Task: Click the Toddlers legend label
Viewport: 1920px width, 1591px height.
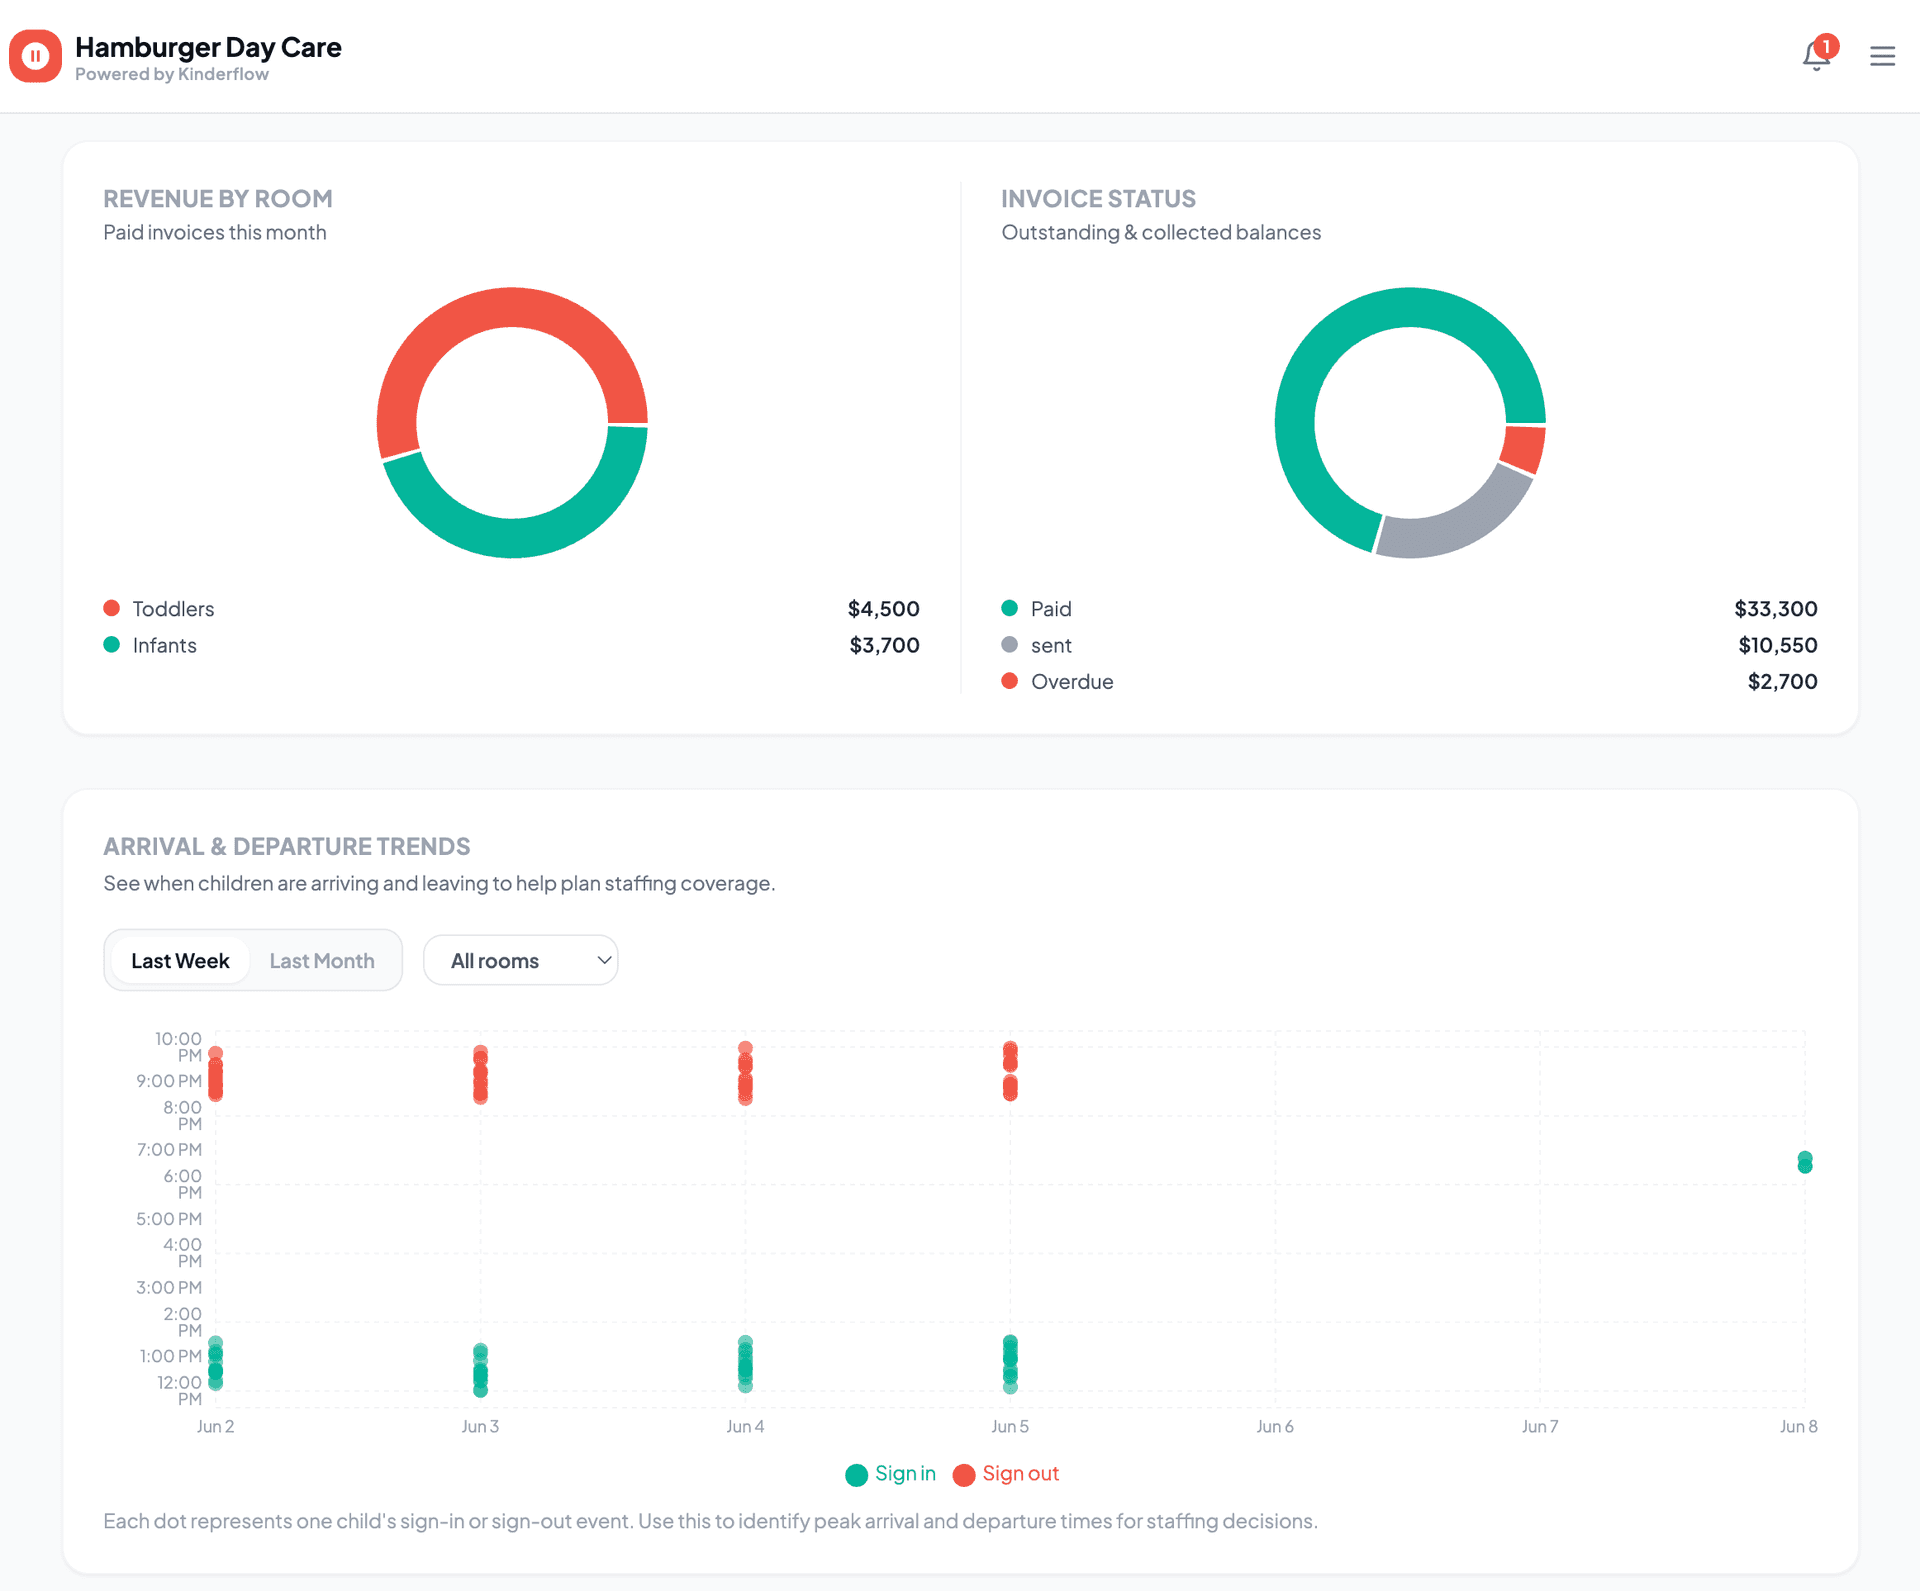Action: tap(173, 608)
